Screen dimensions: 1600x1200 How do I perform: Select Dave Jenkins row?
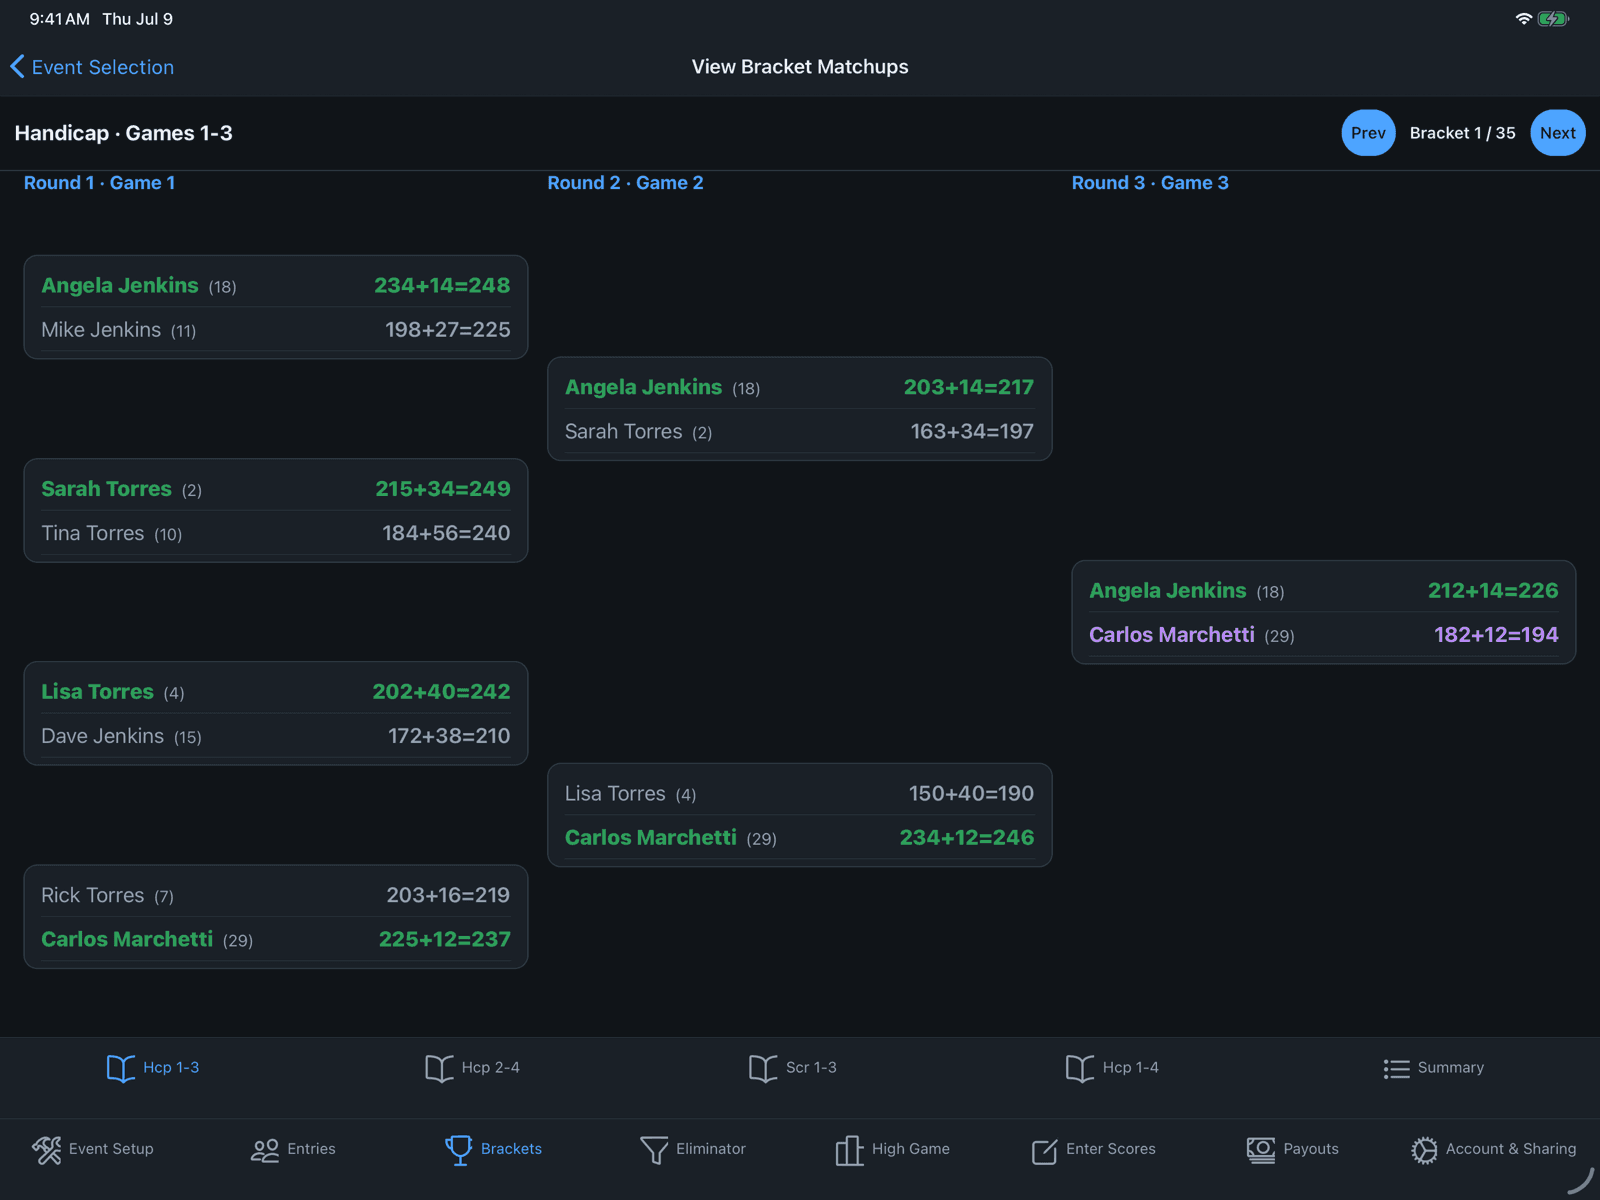(x=276, y=736)
